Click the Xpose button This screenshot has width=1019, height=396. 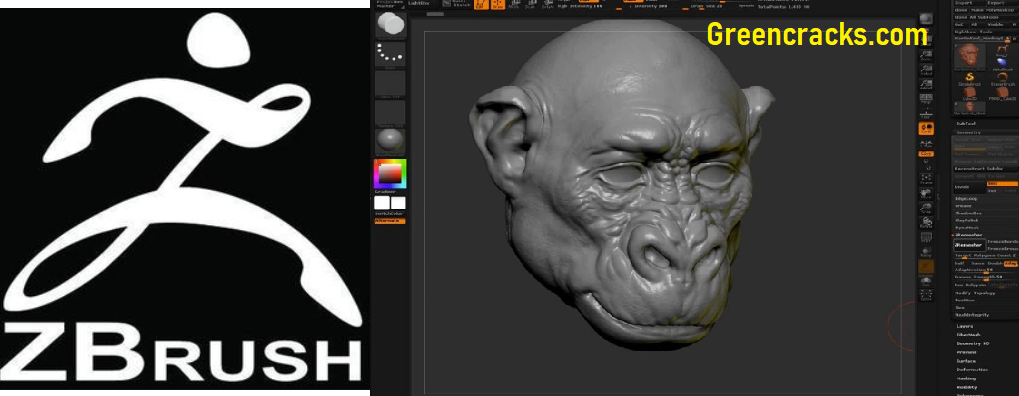[x=926, y=295]
